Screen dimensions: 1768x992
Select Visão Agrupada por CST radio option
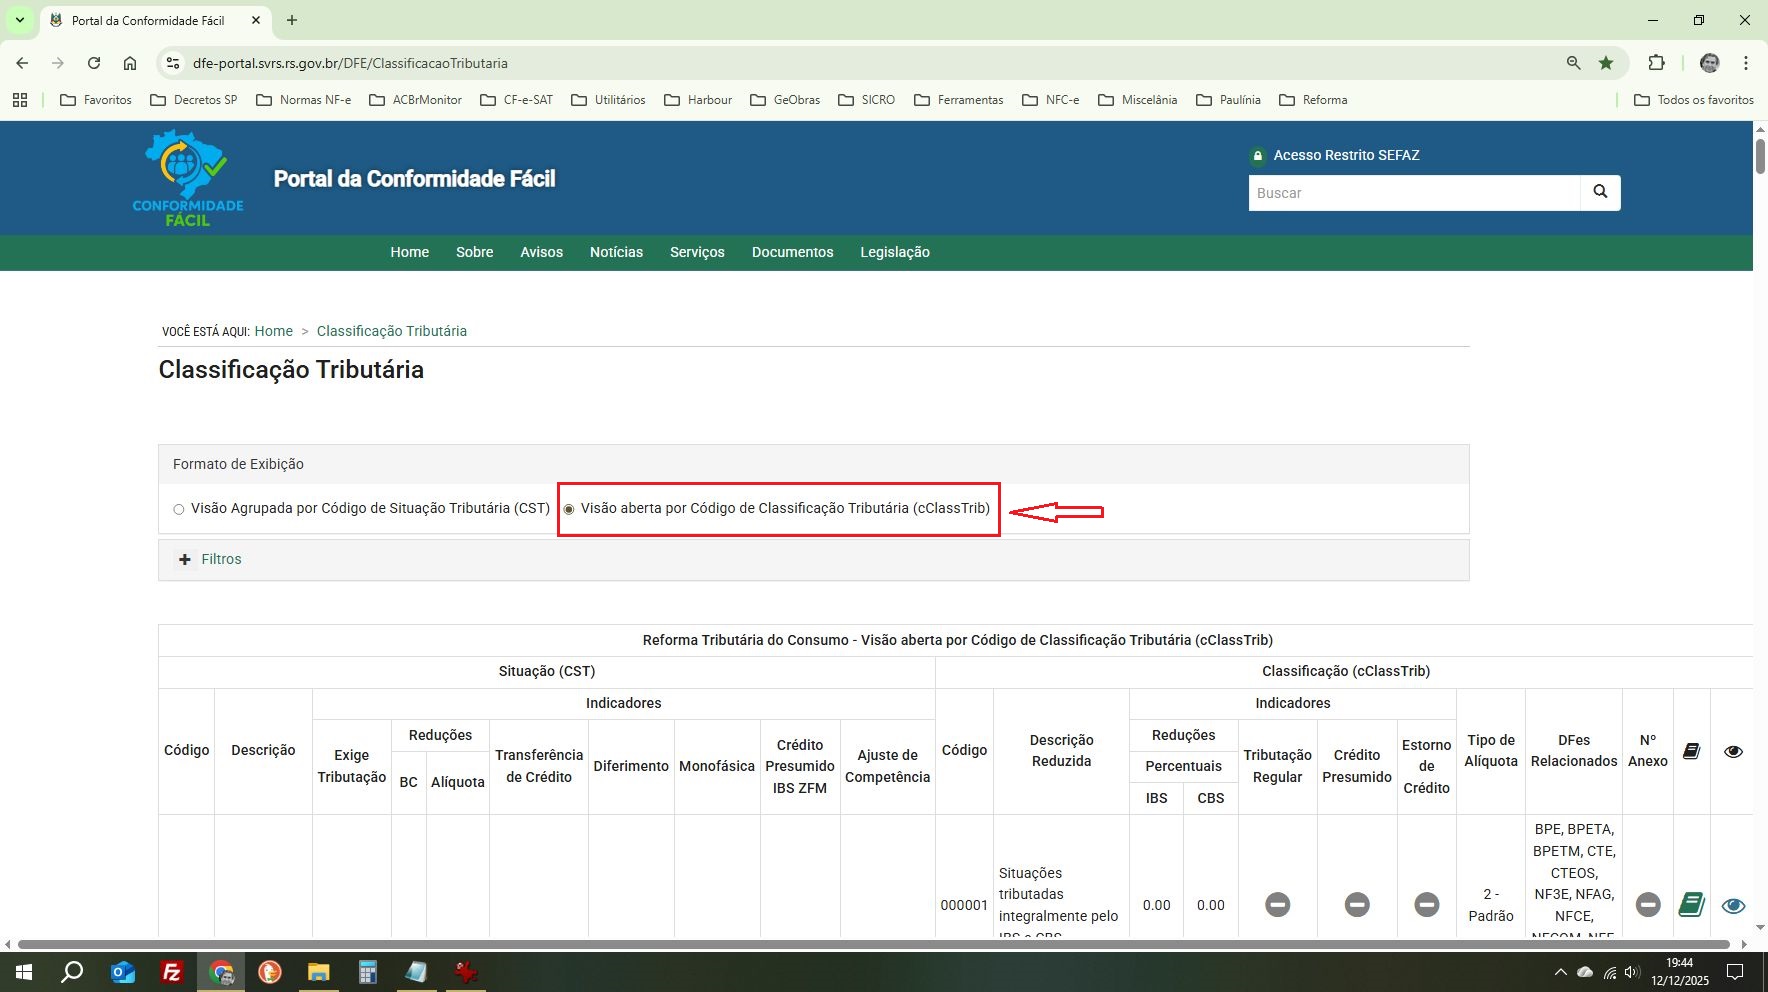click(179, 509)
